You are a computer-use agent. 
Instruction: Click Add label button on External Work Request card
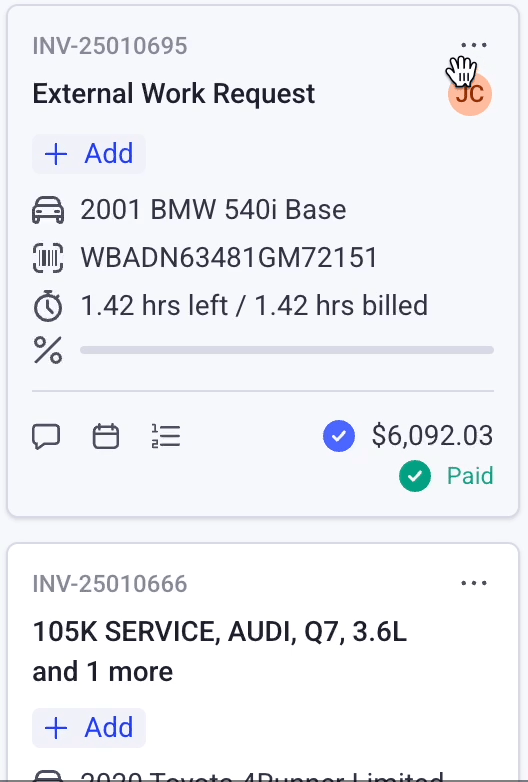click(89, 154)
